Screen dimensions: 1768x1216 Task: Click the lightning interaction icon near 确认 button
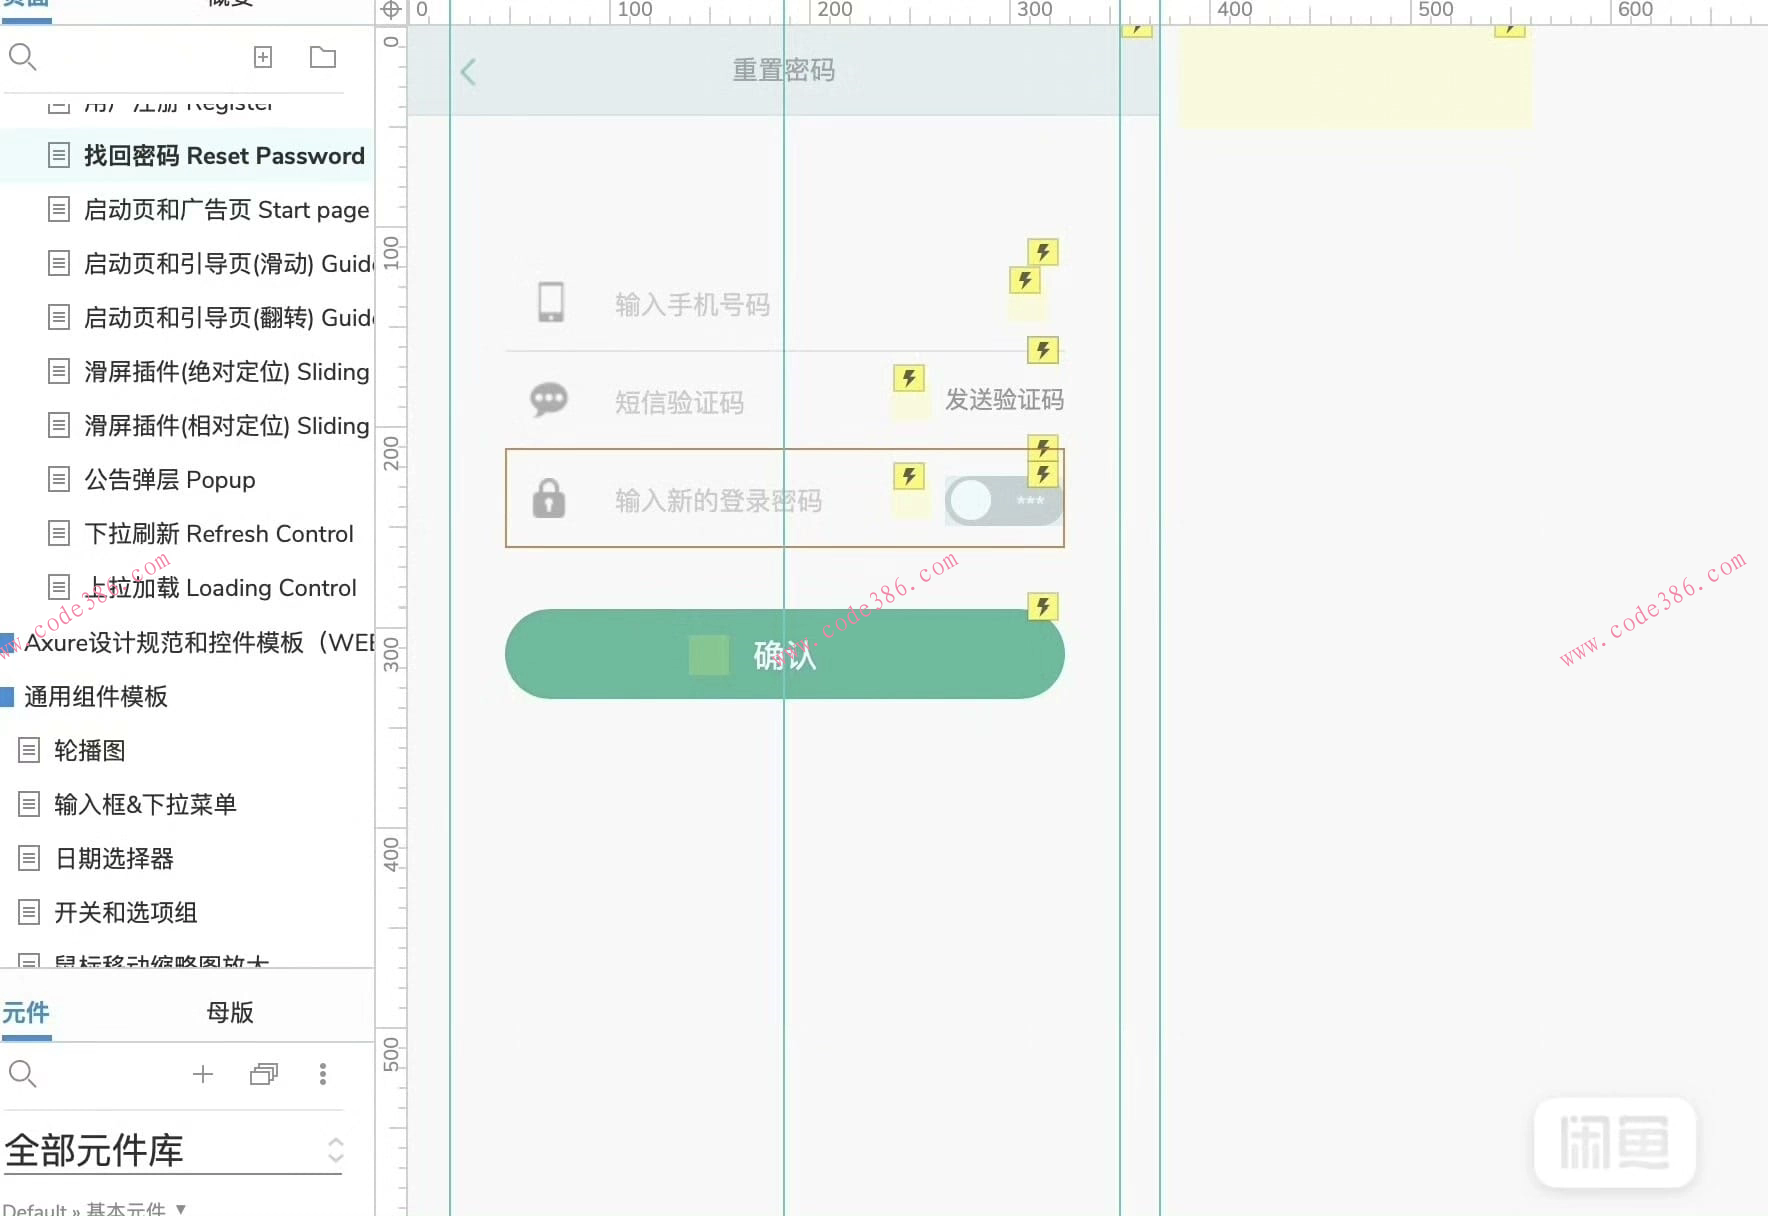[x=1042, y=606]
